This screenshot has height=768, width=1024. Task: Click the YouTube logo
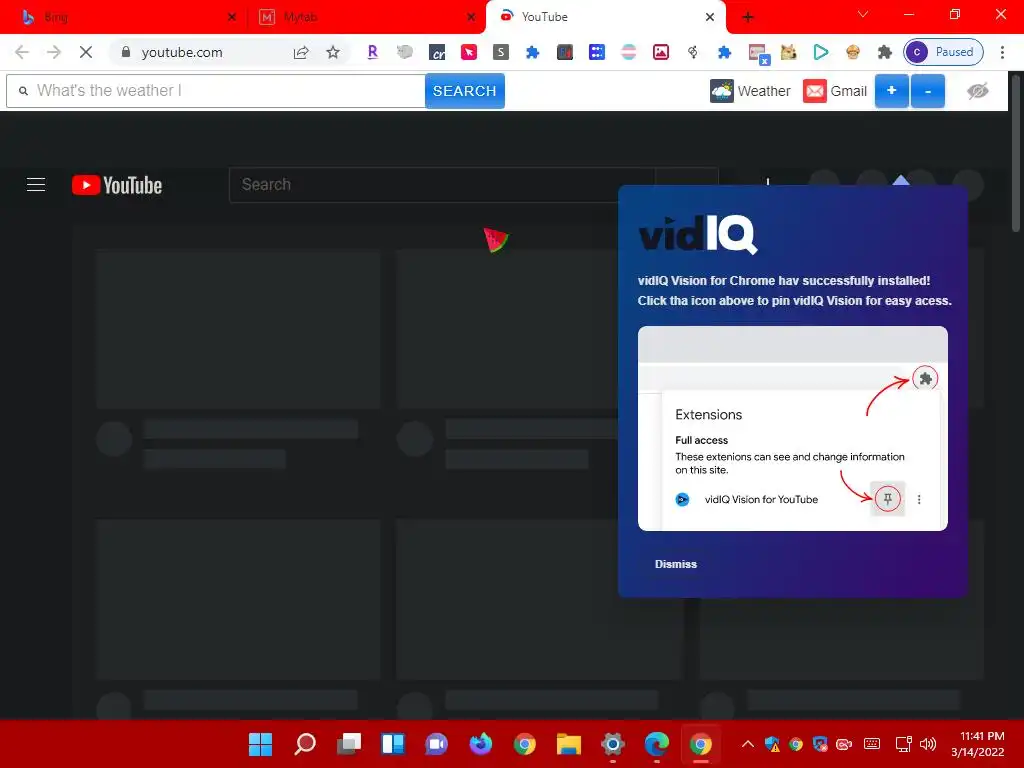coord(117,185)
